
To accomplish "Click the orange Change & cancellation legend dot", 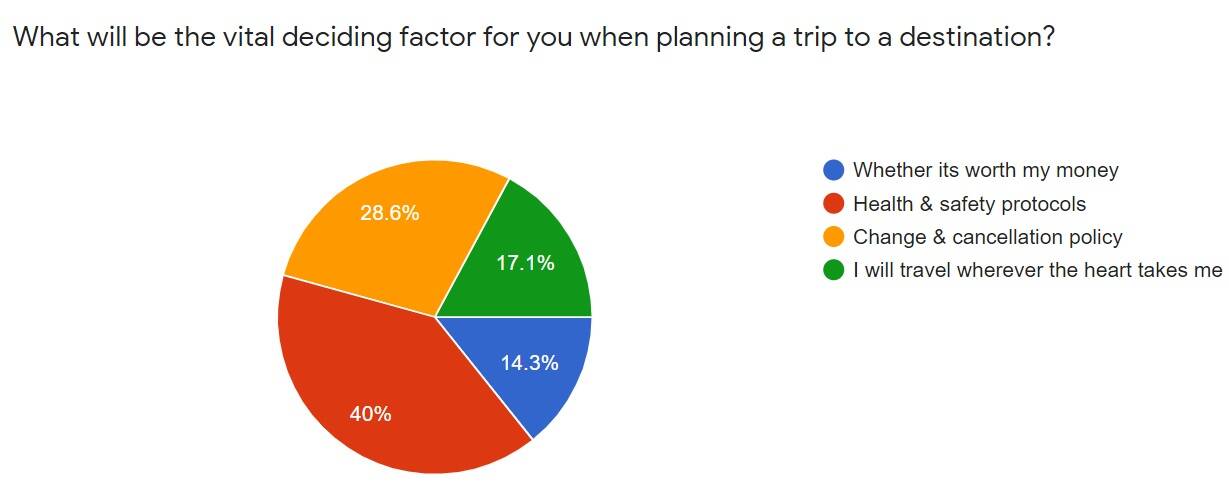I will point(833,237).
